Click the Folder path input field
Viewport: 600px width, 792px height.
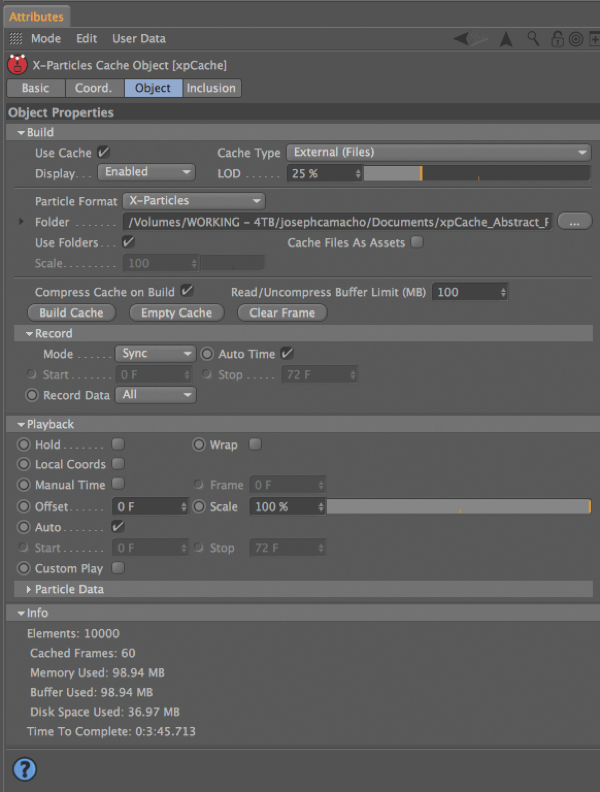[x=338, y=222]
